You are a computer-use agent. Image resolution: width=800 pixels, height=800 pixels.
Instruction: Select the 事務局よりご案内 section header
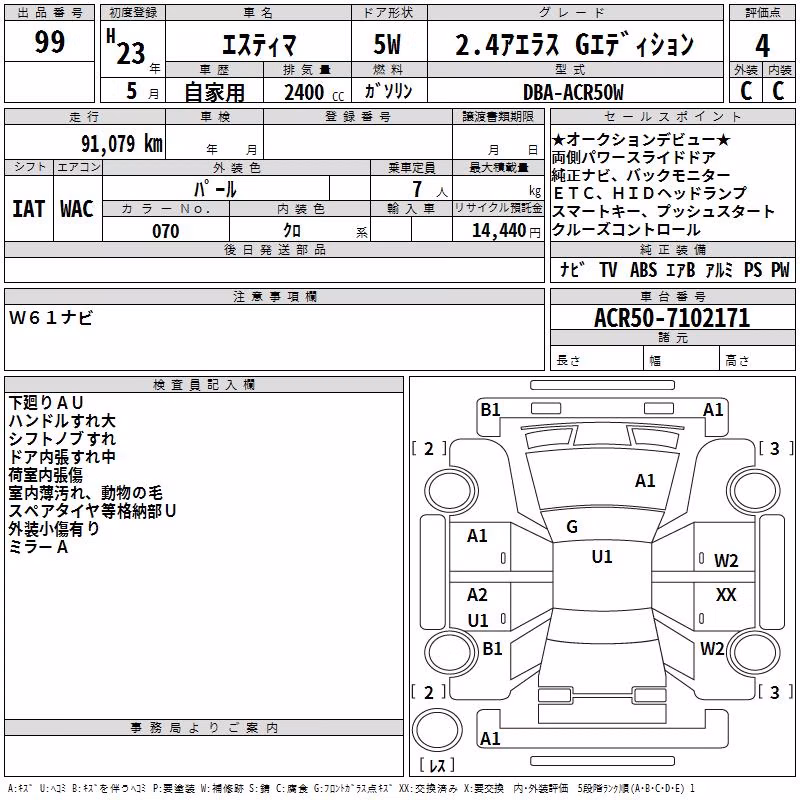point(204,728)
